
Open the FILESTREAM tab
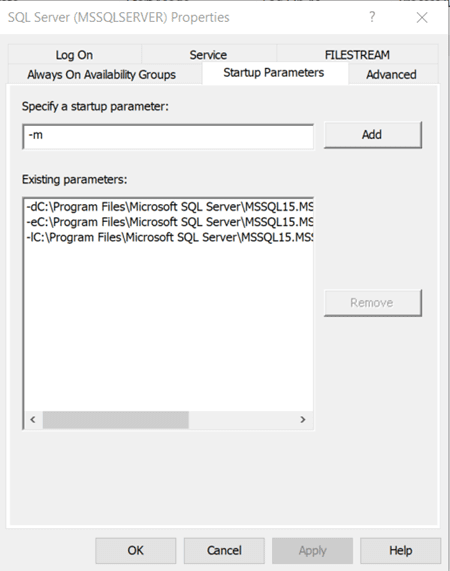357,55
